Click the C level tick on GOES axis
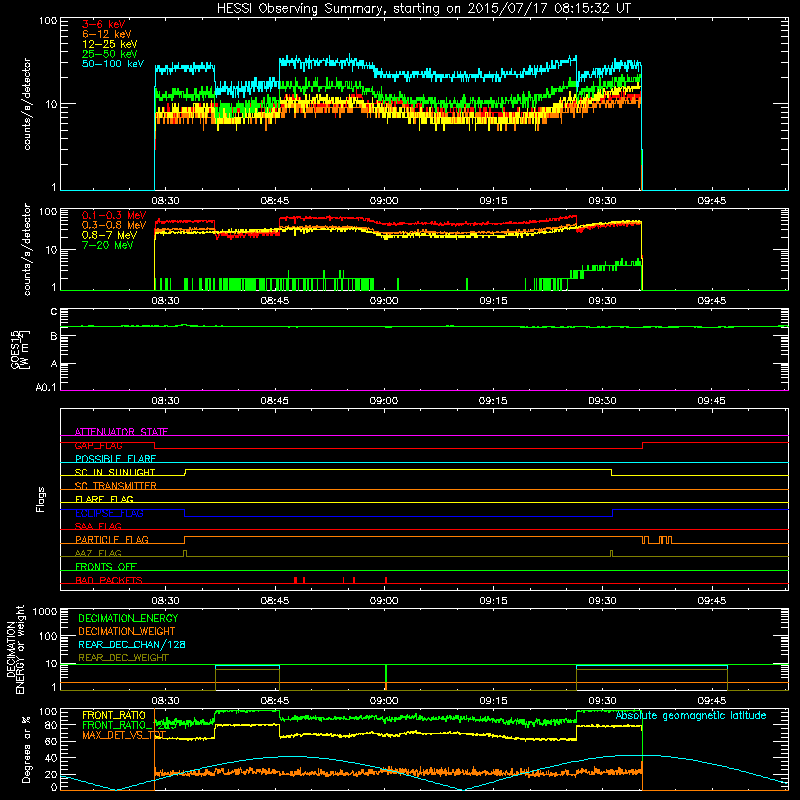 [54, 312]
